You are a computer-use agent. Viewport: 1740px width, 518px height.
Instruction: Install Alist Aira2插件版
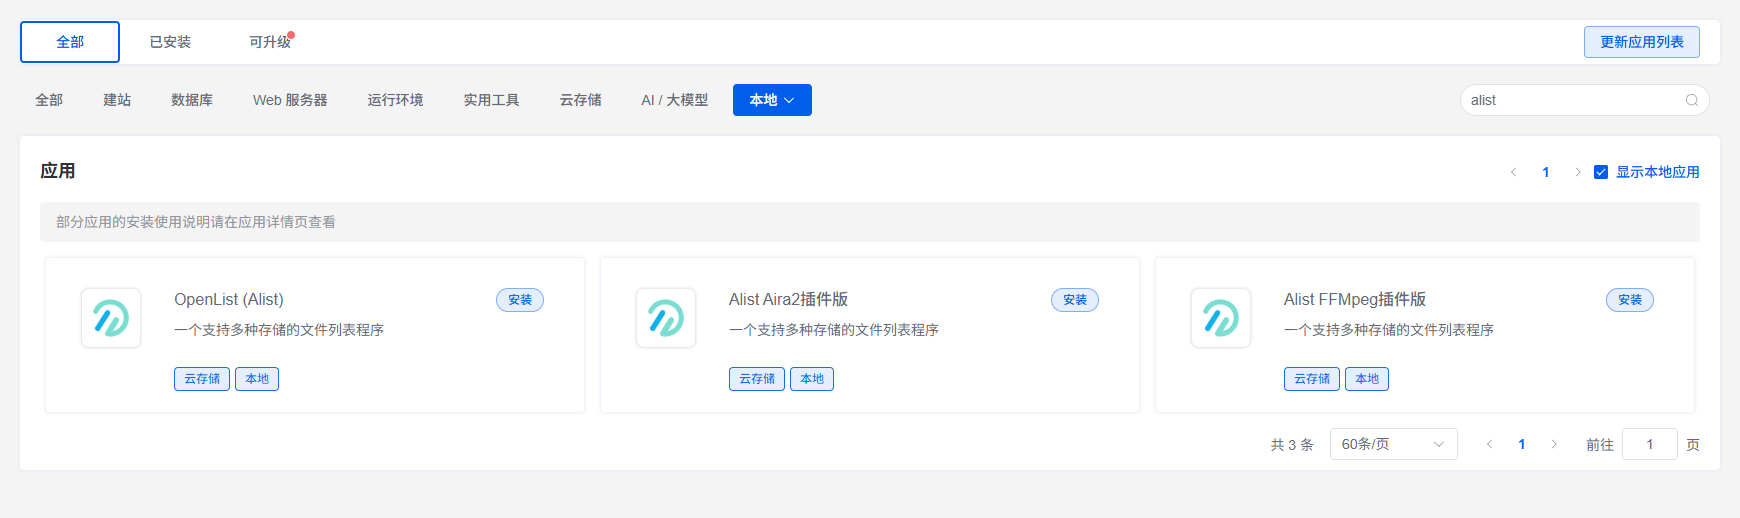click(x=1075, y=300)
